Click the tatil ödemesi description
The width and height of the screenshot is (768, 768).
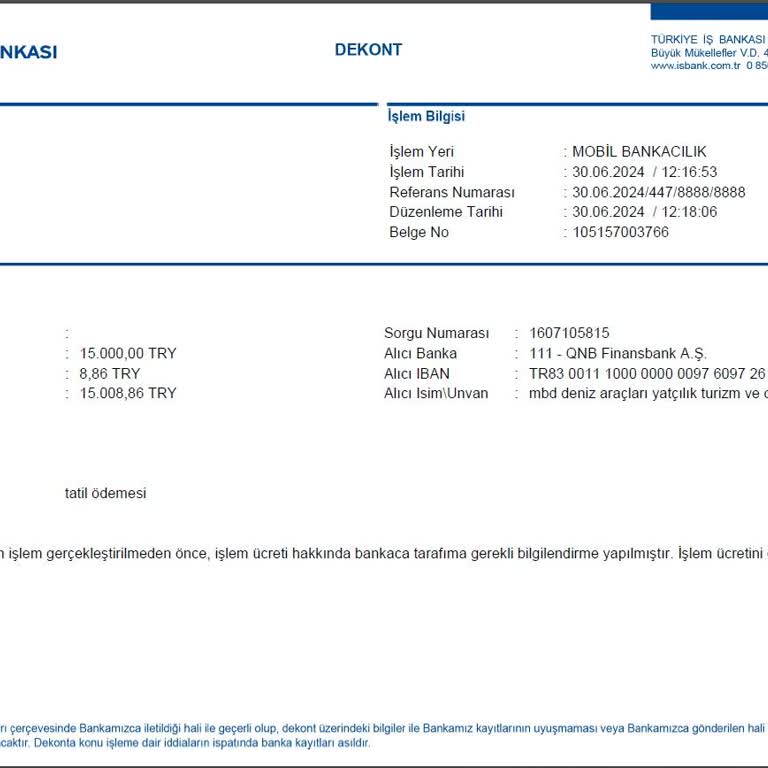105,493
